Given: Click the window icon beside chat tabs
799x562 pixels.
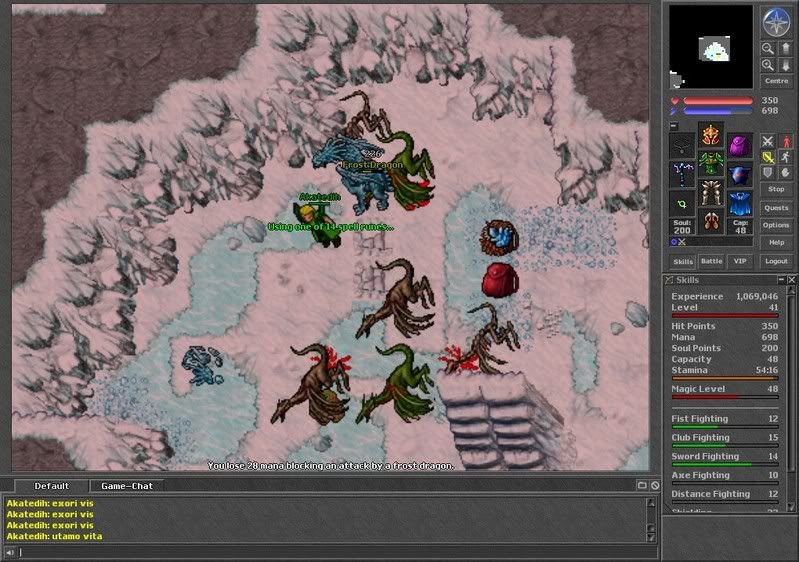Looking at the screenshot, I should 643,486.
